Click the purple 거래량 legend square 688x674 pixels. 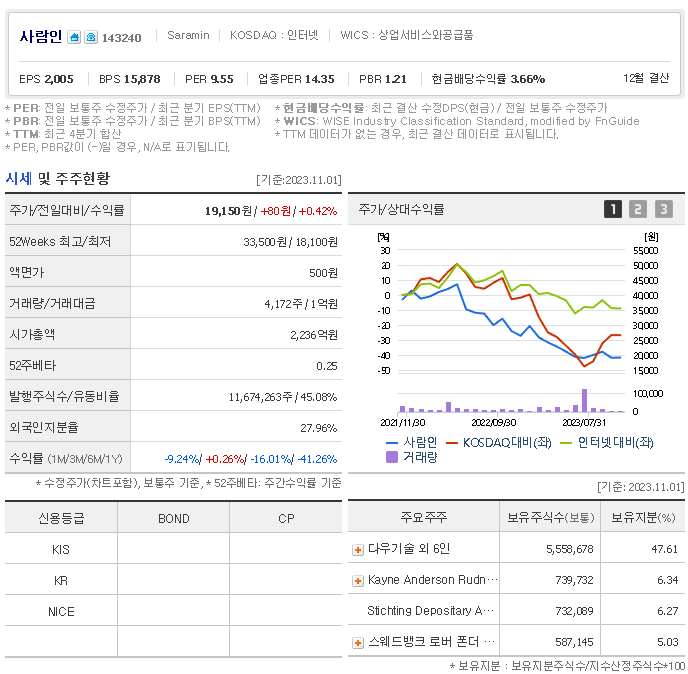click(x=391, y=457)
